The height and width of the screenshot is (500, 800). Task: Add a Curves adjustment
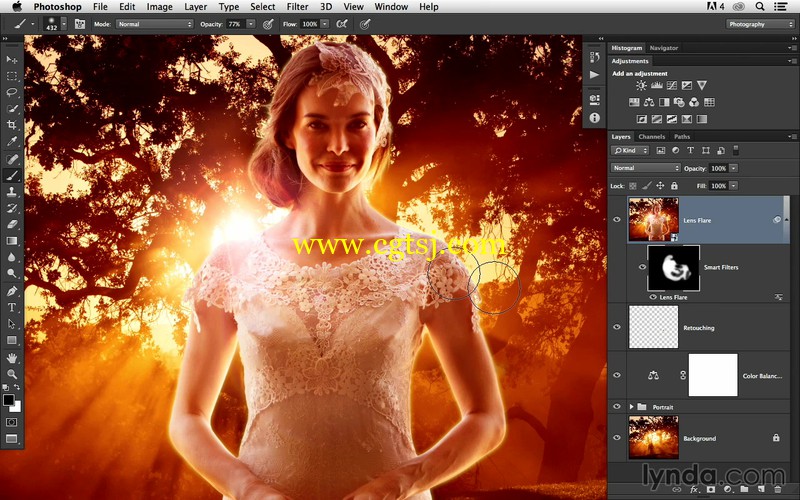tap(672, 86)
